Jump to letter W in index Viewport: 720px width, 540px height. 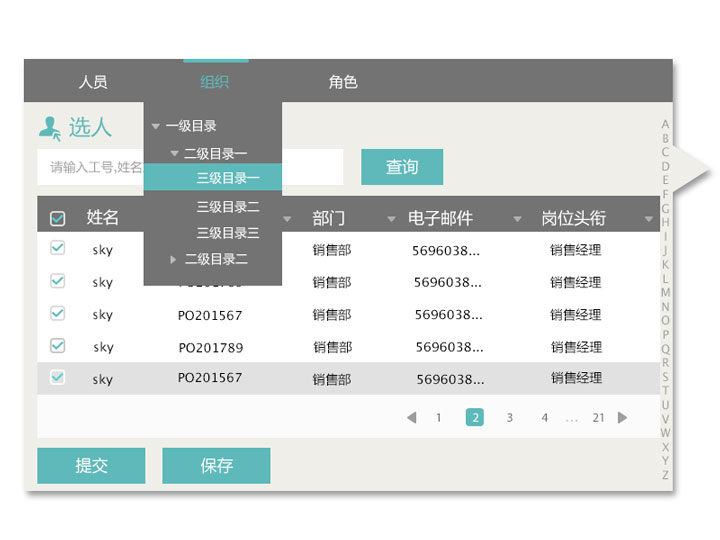(x=665, y=433)
